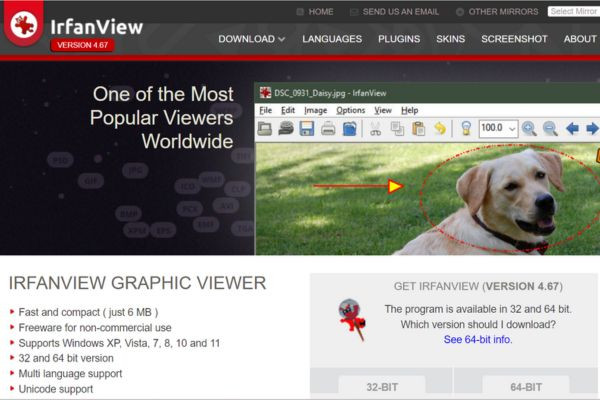
Task: Click 'GET IRFANVIEW (VERSION 4.67)' heading
Action: (x=478, y=286)
